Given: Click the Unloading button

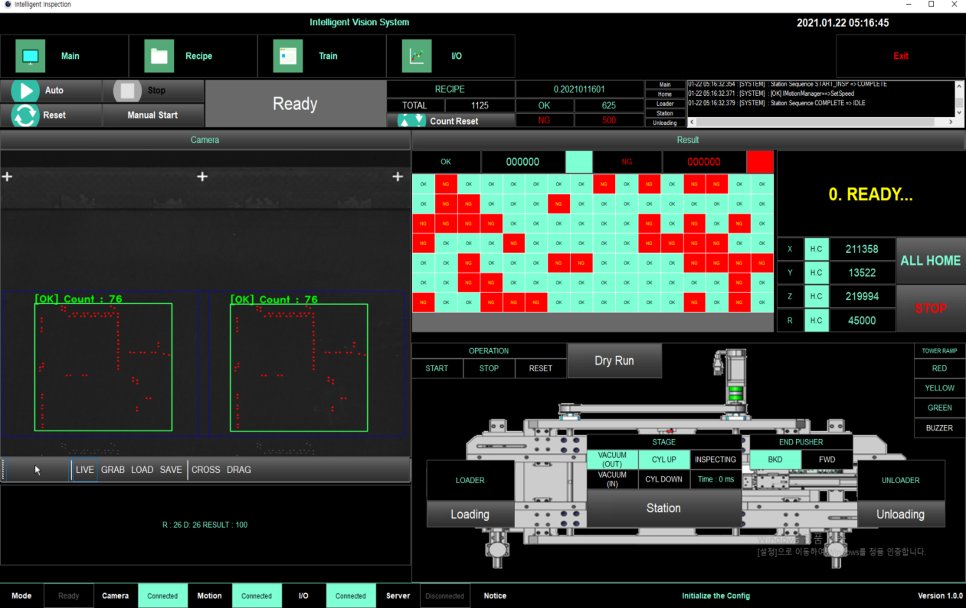Looking at the screenshot, I should coord(900,514).
